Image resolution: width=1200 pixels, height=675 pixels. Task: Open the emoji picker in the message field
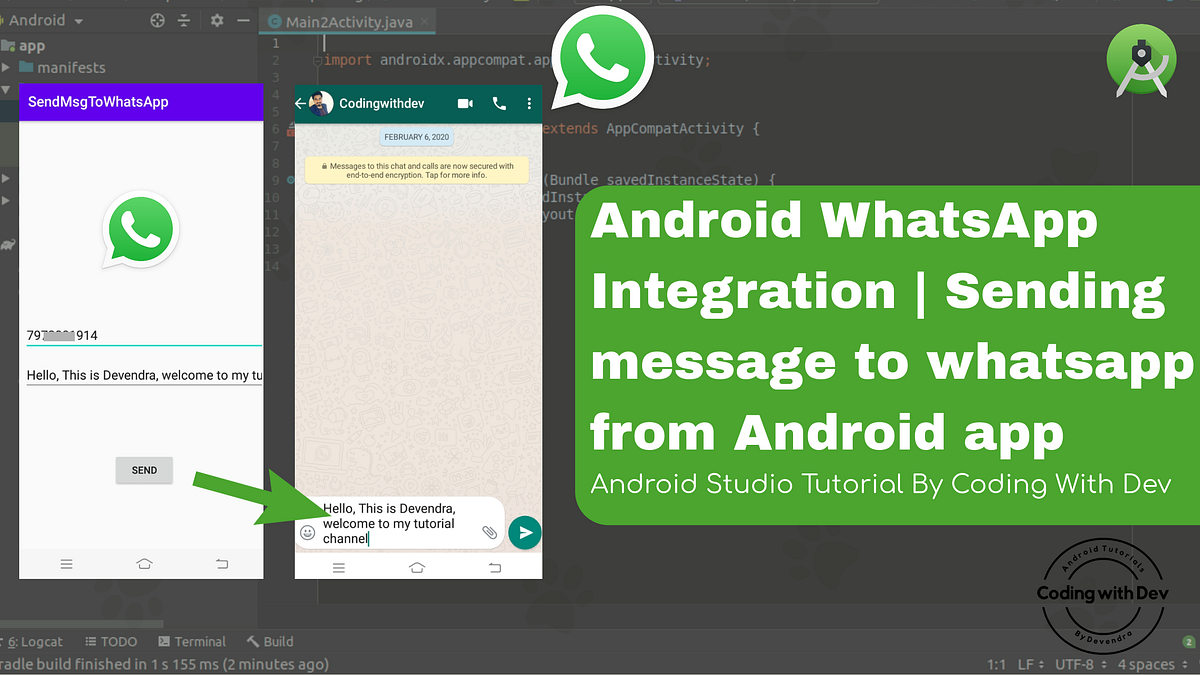coord(308,533)
